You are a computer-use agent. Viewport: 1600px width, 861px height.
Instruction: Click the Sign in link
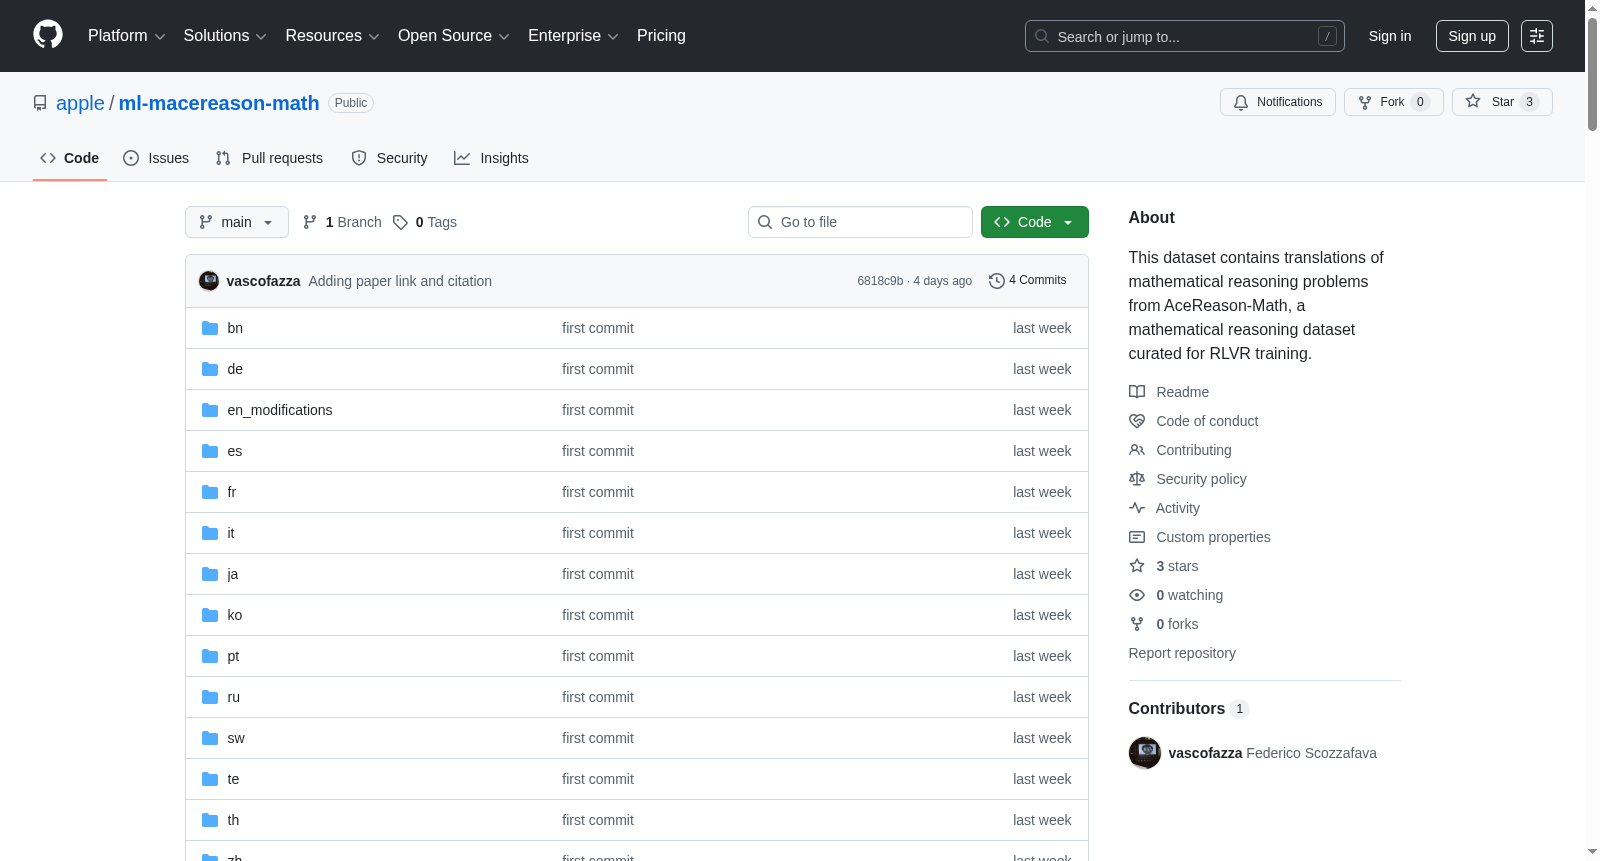(x=1390, y=36)
